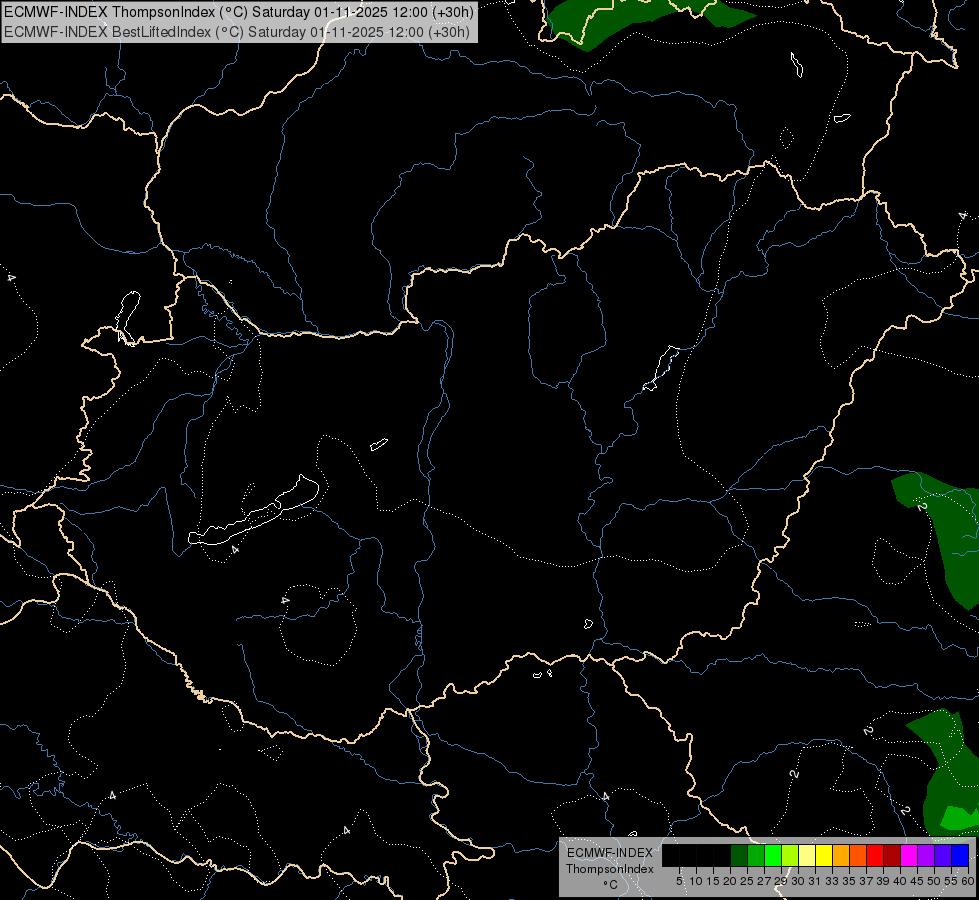The image size is (979, 900).
Task: Pick the dark red 39-40 legend swatch
Action: [892, 855]
